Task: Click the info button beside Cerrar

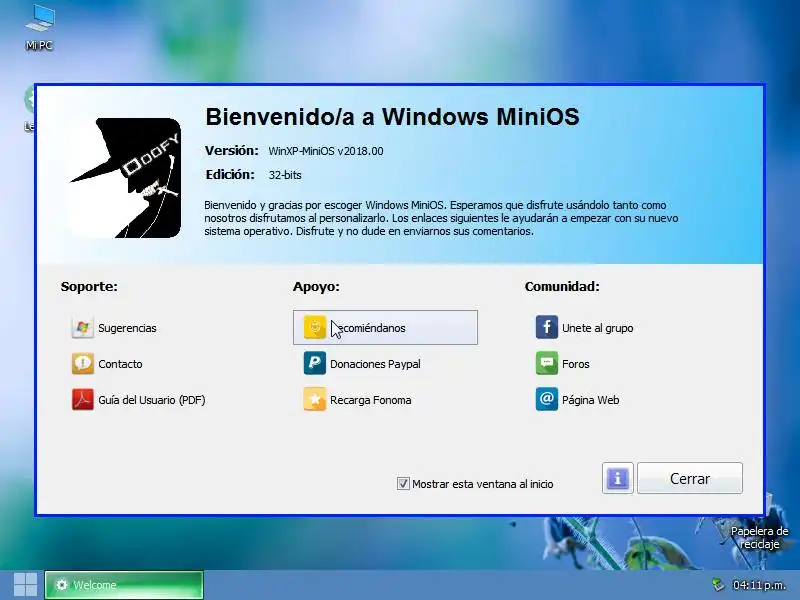Action: [617, 478]
